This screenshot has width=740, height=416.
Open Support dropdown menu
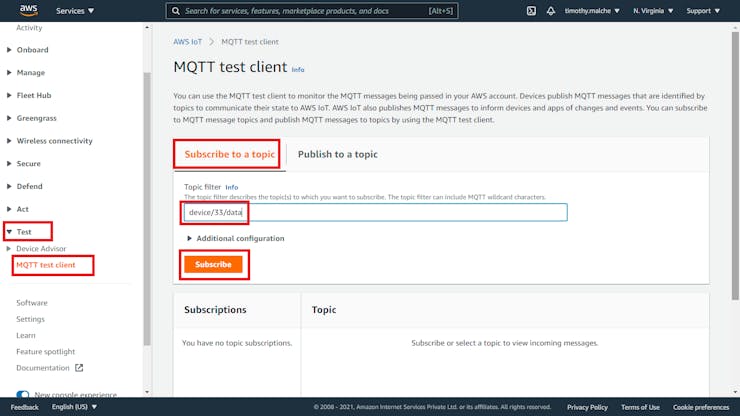click(703, 11)
